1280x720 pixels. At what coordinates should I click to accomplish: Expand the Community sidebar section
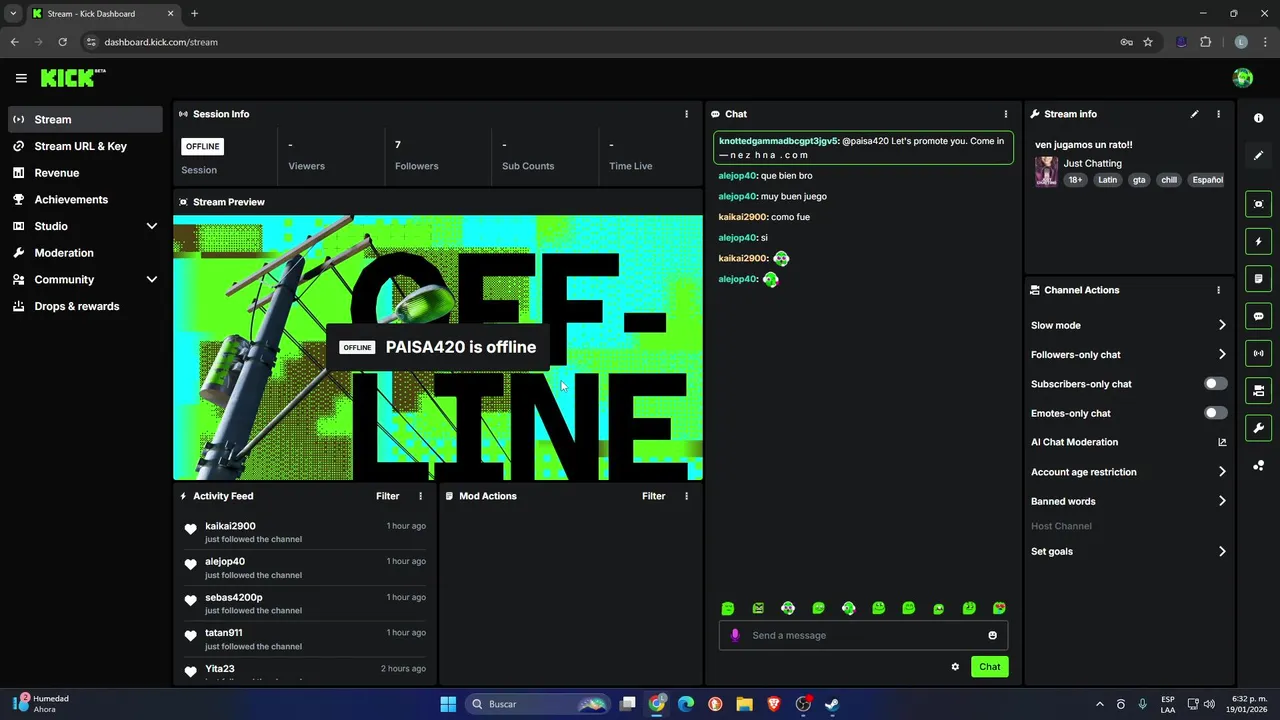pyautogui.click(x=152, y=280)
